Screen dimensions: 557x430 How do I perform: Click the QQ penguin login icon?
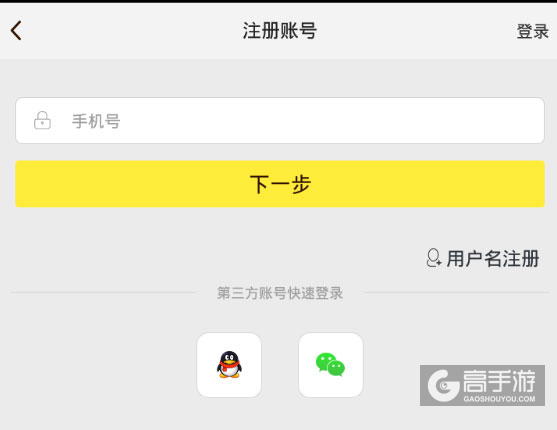click(229, 365)
